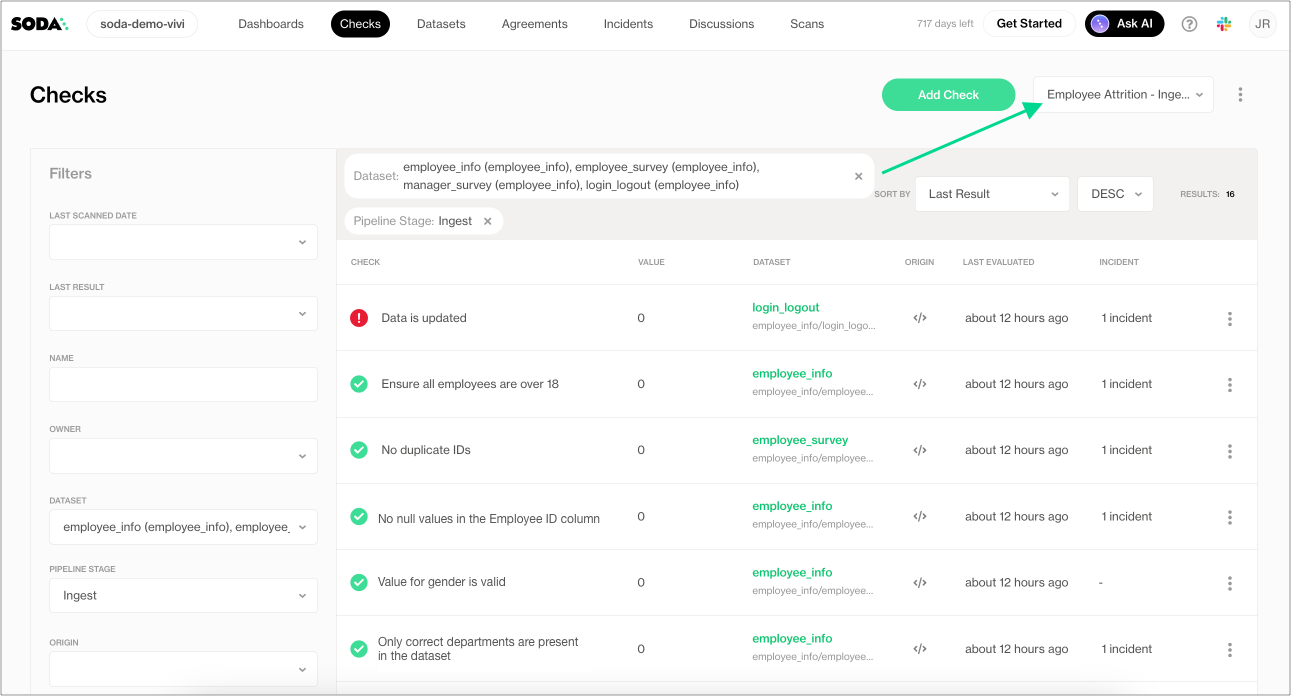This screenshot has width=1291, height=696.
Task: Open three-dot menu for Value for gender is valid
Action: (1229, 583)
